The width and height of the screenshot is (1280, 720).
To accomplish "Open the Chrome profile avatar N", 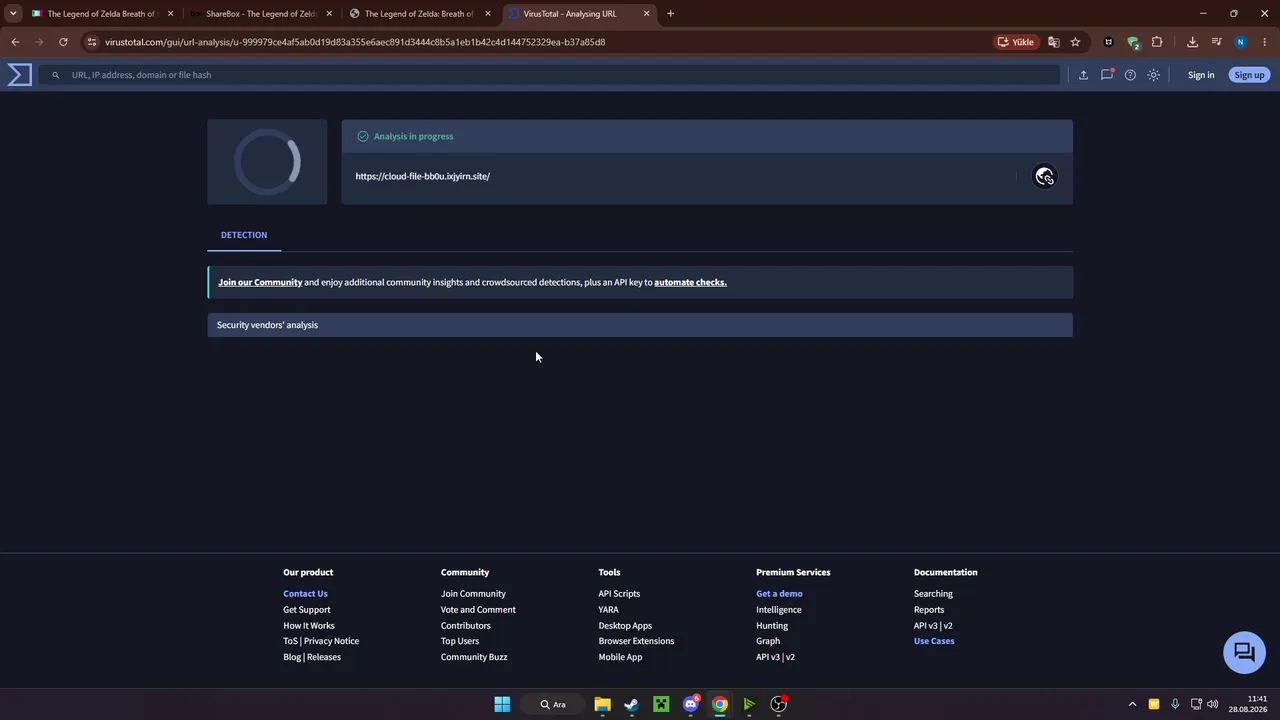I will (x=1241, y=42).
